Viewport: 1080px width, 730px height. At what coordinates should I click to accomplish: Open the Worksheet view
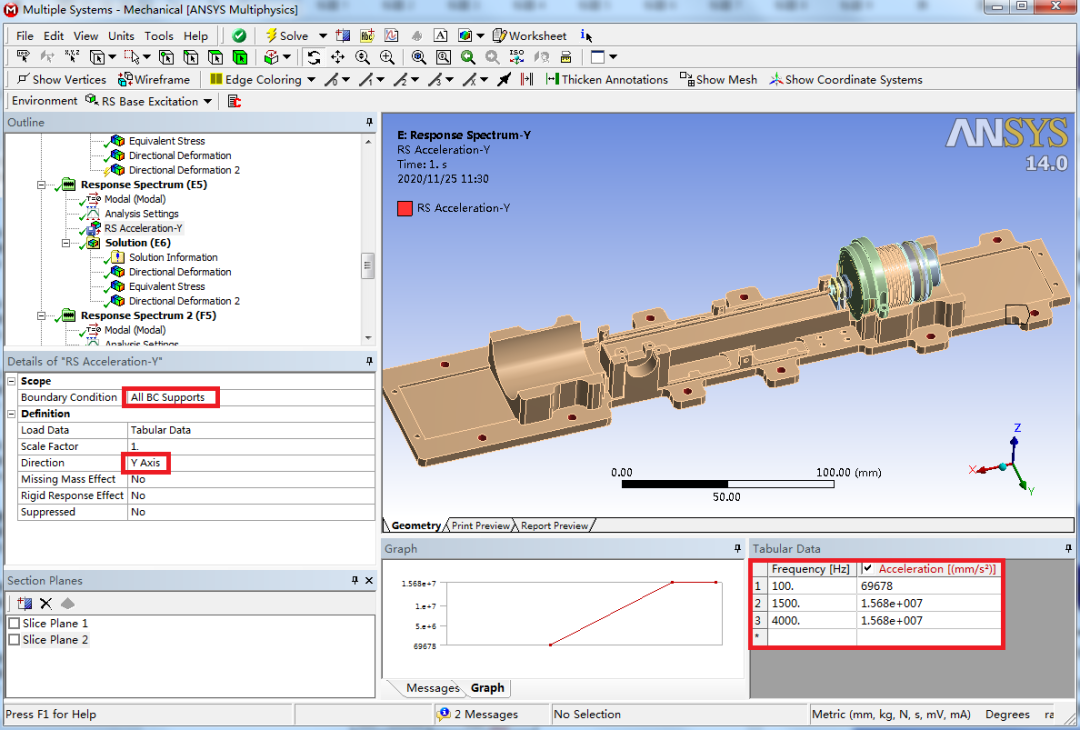tap(530, 35)
